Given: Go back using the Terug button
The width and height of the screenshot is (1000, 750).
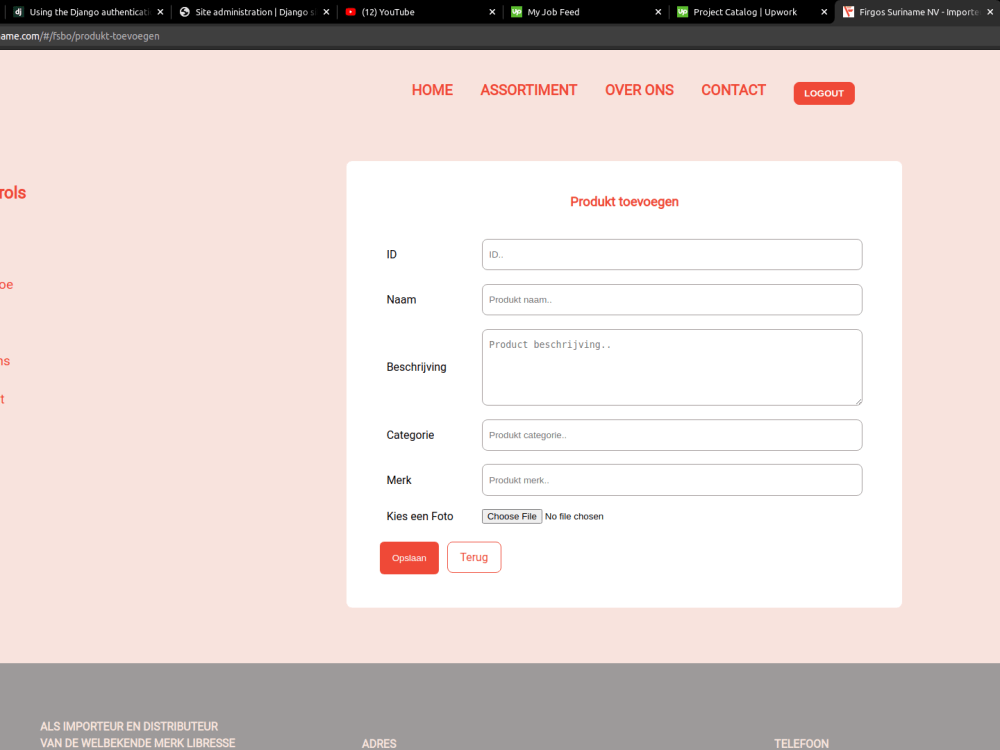Looking at the screenshot, I should 474,557.
